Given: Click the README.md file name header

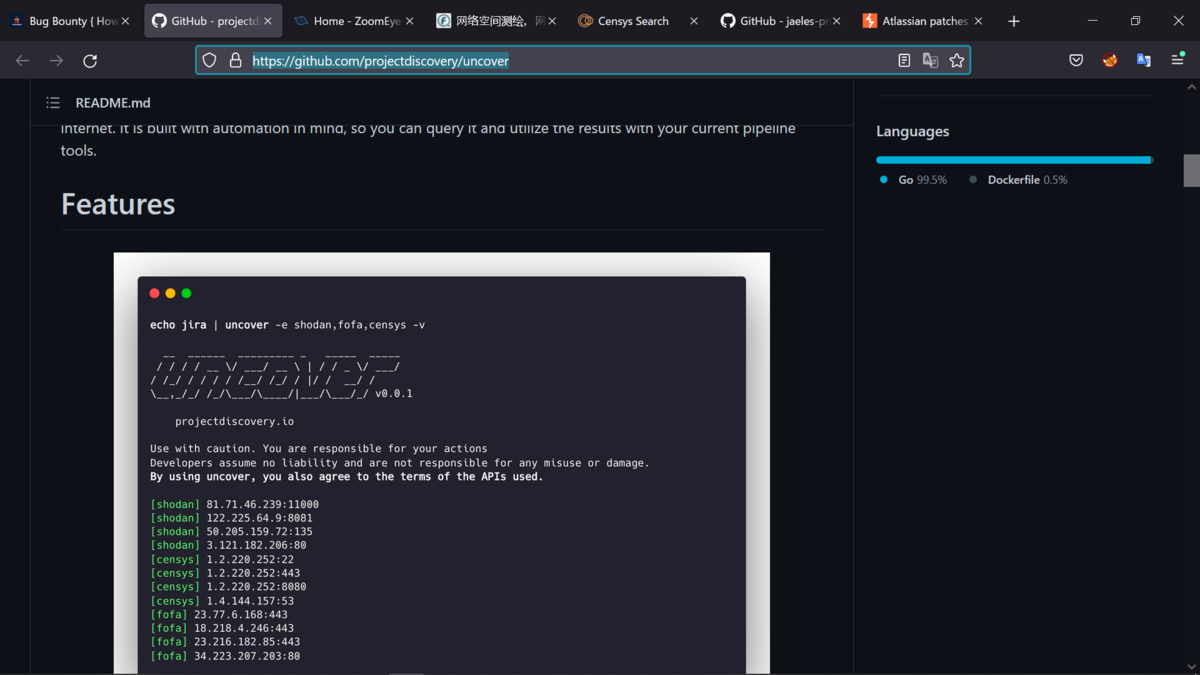Looking at the screenshot, I should (113, 103).
